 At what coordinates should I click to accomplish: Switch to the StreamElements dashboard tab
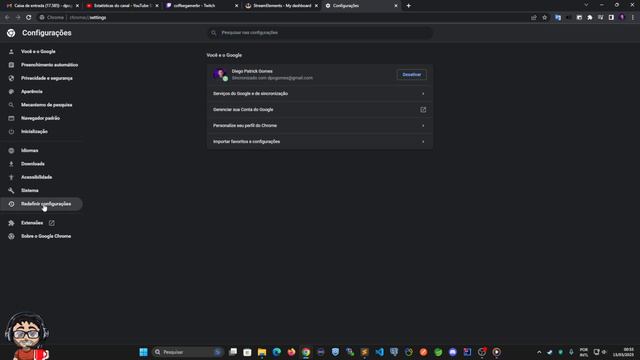(280, 6)
